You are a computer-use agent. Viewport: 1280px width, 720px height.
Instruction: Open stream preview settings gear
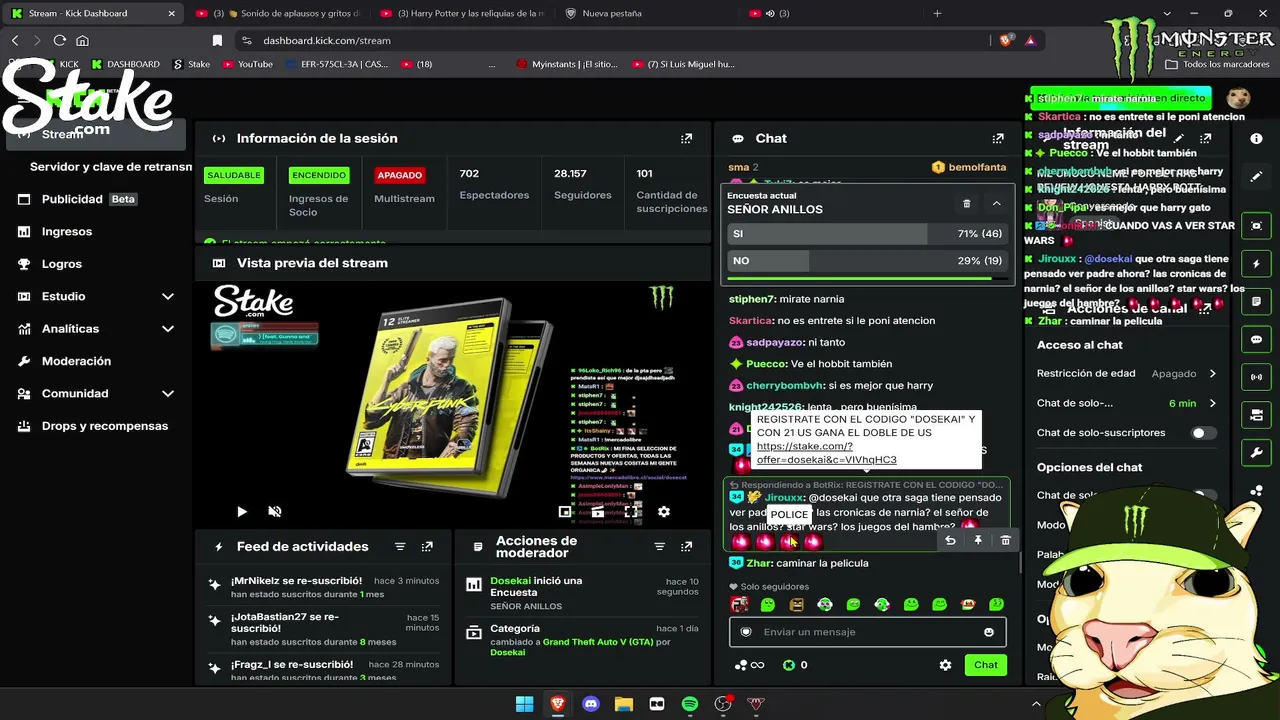663,512
